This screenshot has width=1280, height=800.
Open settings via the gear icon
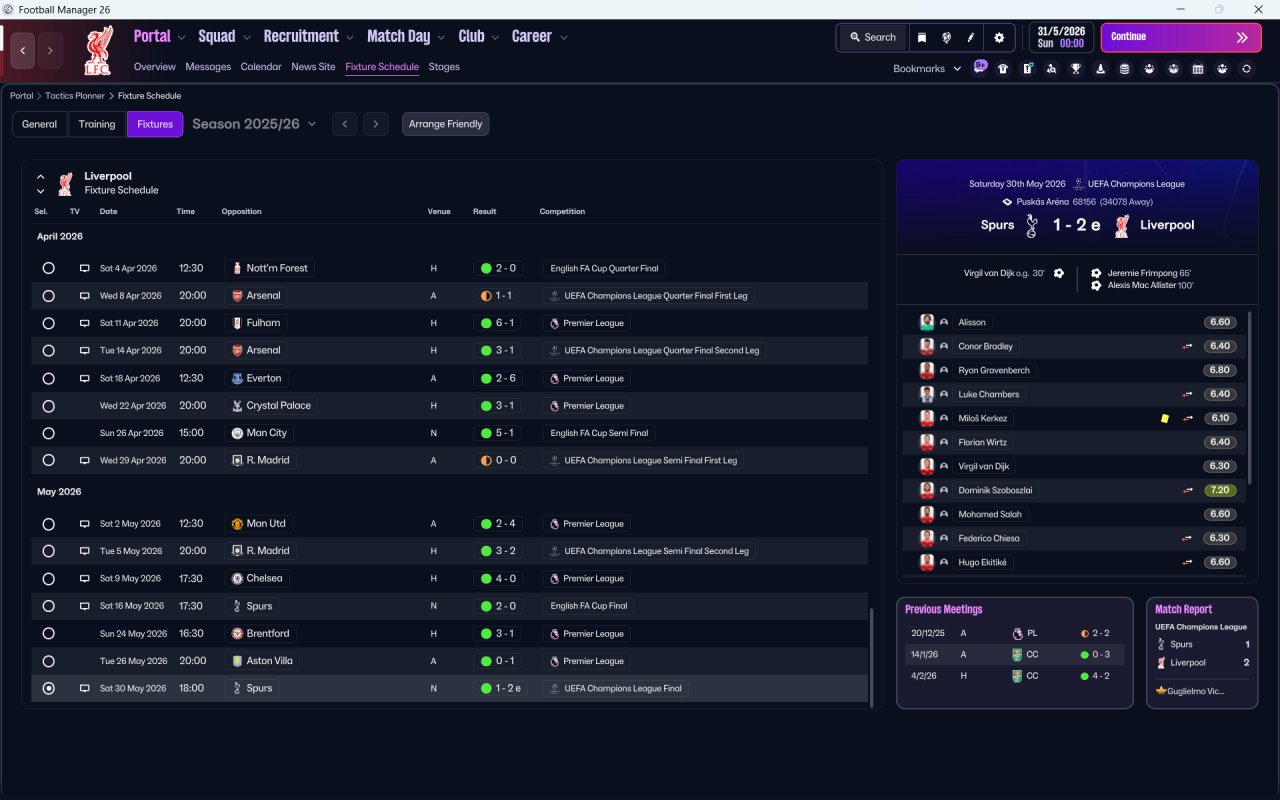[999, 37]
